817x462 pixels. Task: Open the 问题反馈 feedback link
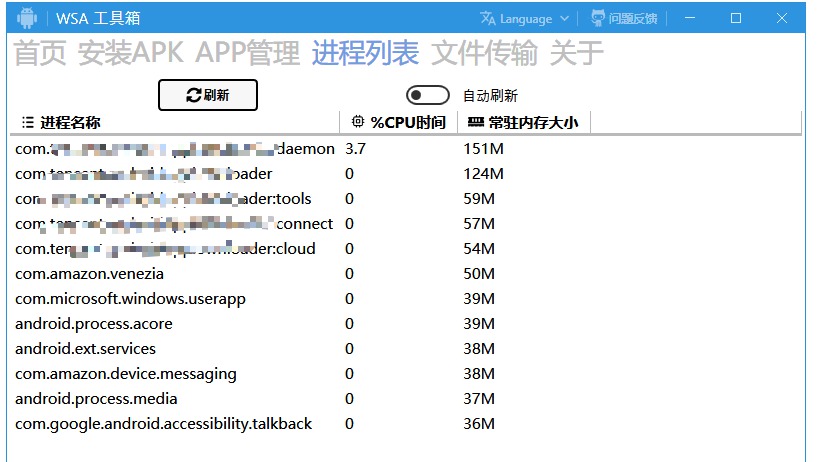pos(624,19)
